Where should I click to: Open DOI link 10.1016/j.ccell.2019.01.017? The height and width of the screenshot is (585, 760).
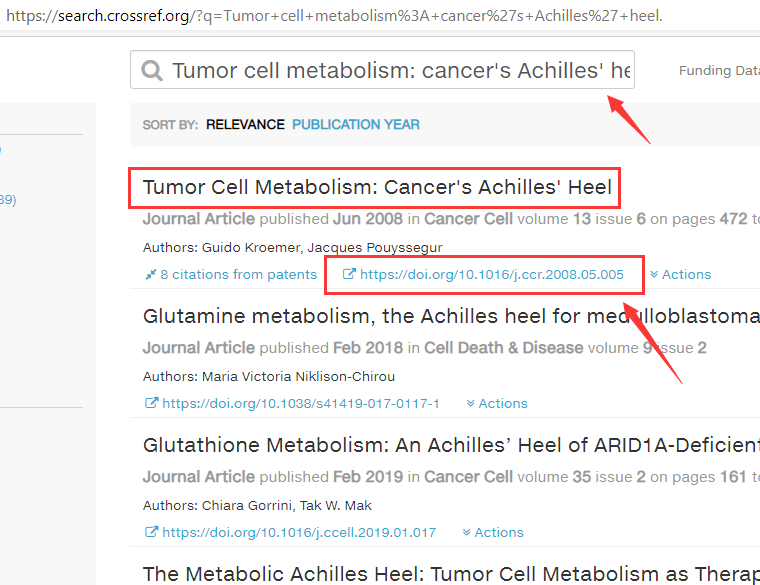point(298,533)
